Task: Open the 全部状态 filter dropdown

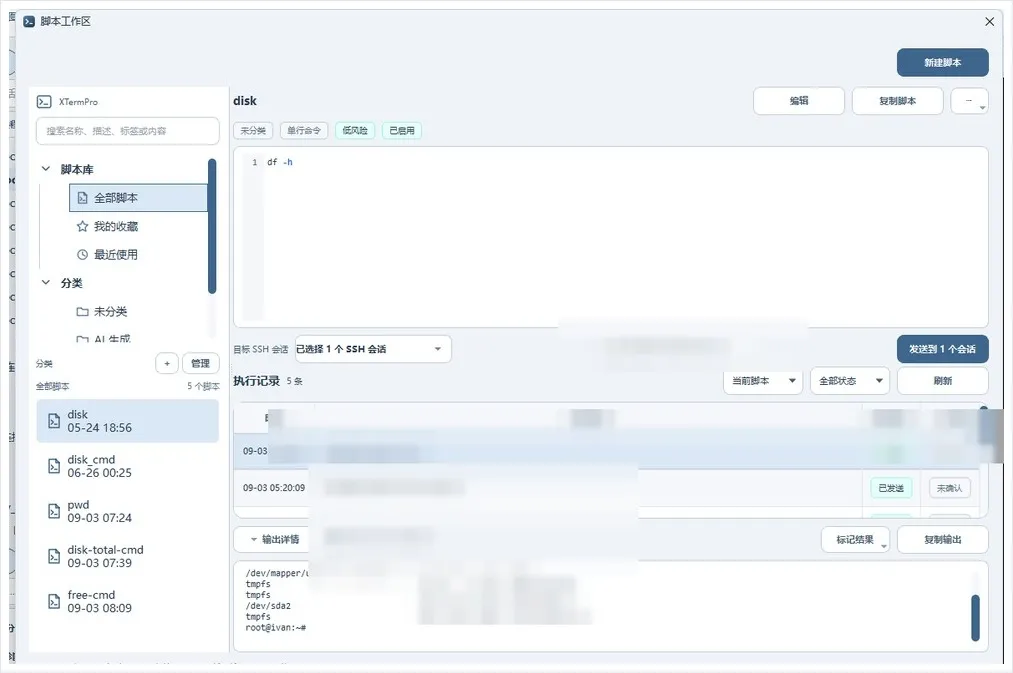Action: pos(850,381)
